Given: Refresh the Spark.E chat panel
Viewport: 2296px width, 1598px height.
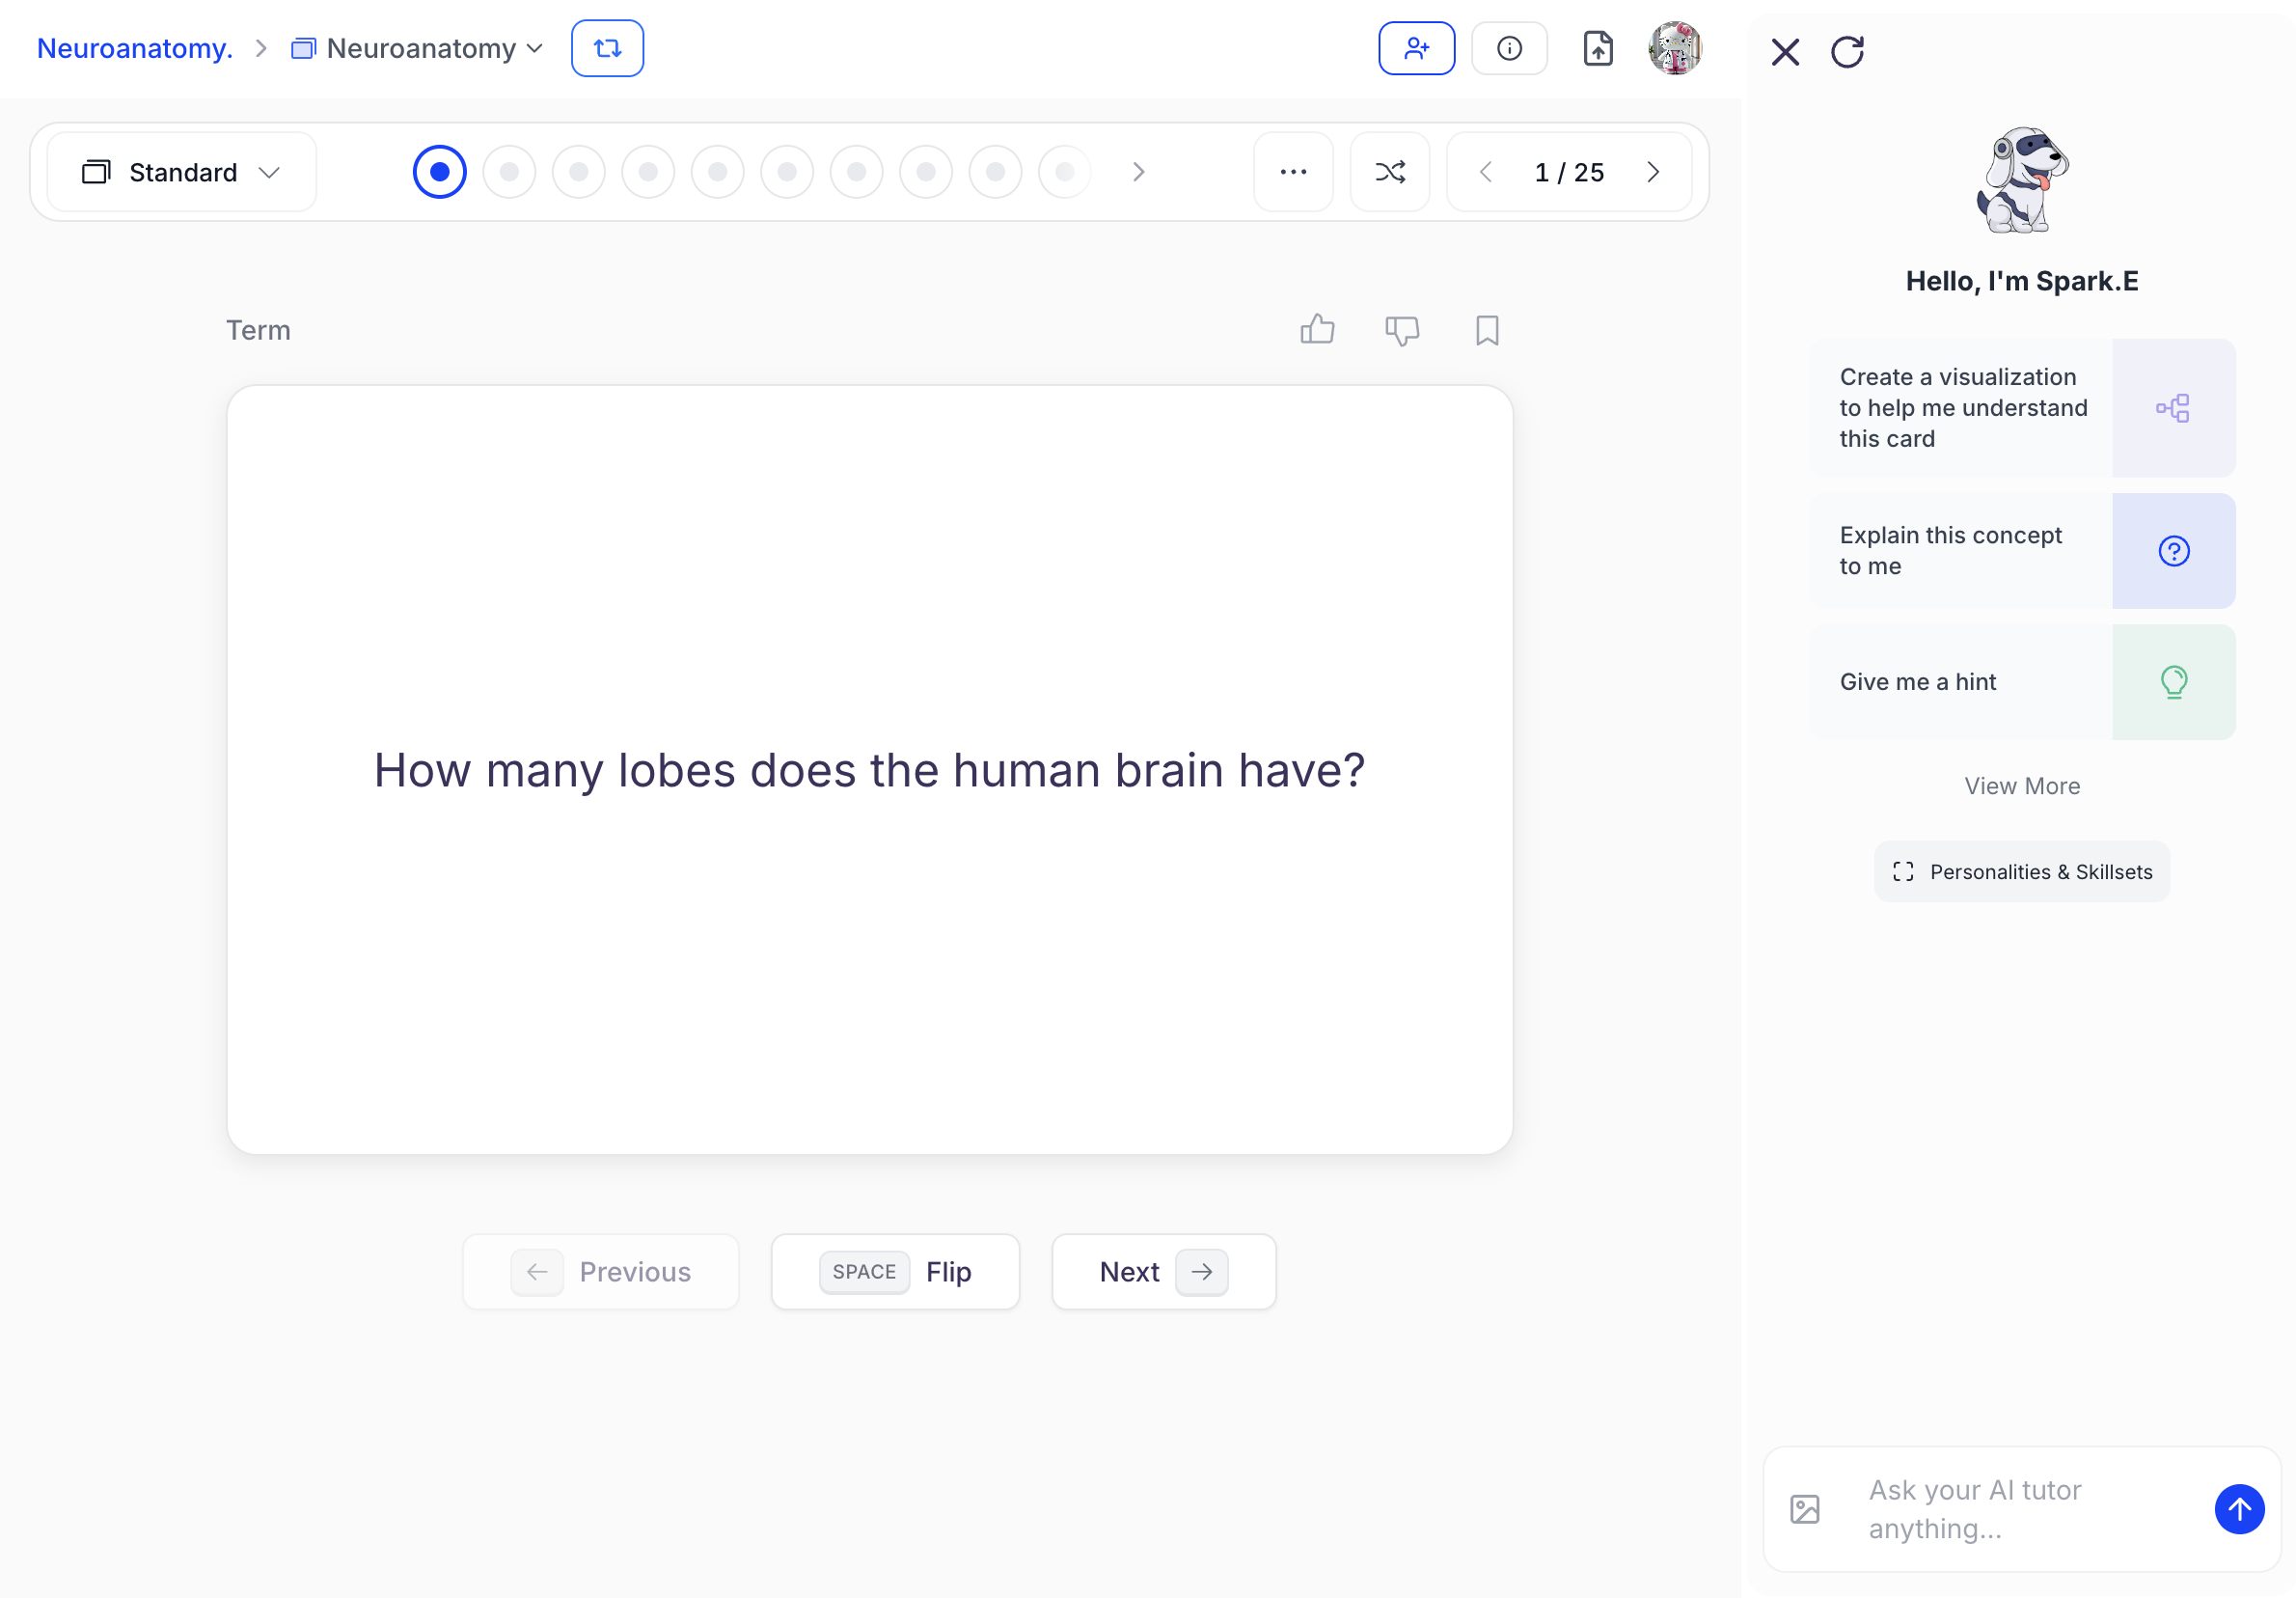Looking at the screenshot, I should click(x=1847, y=52).
